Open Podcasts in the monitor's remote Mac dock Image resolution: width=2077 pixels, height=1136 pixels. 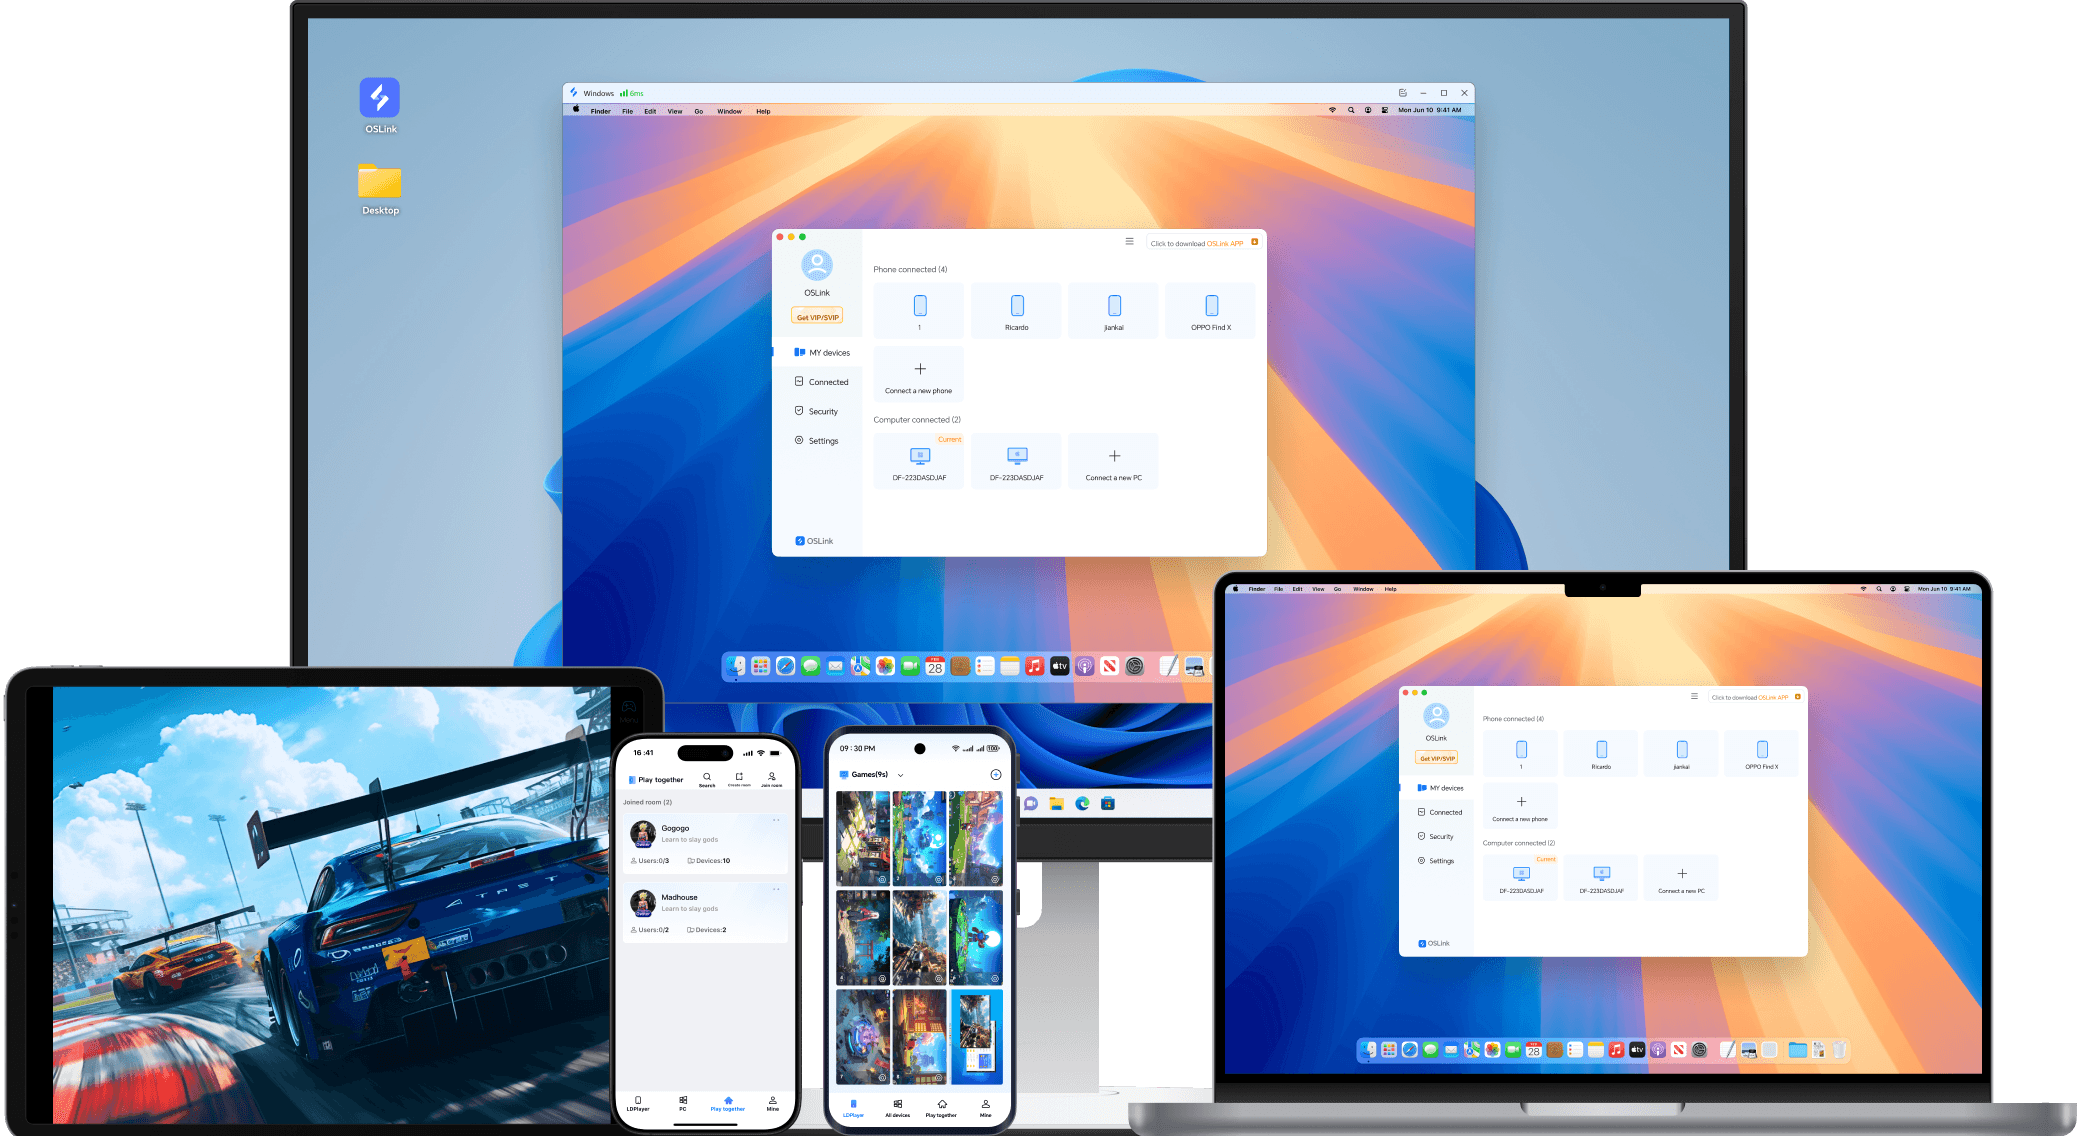pos(1085,666)
